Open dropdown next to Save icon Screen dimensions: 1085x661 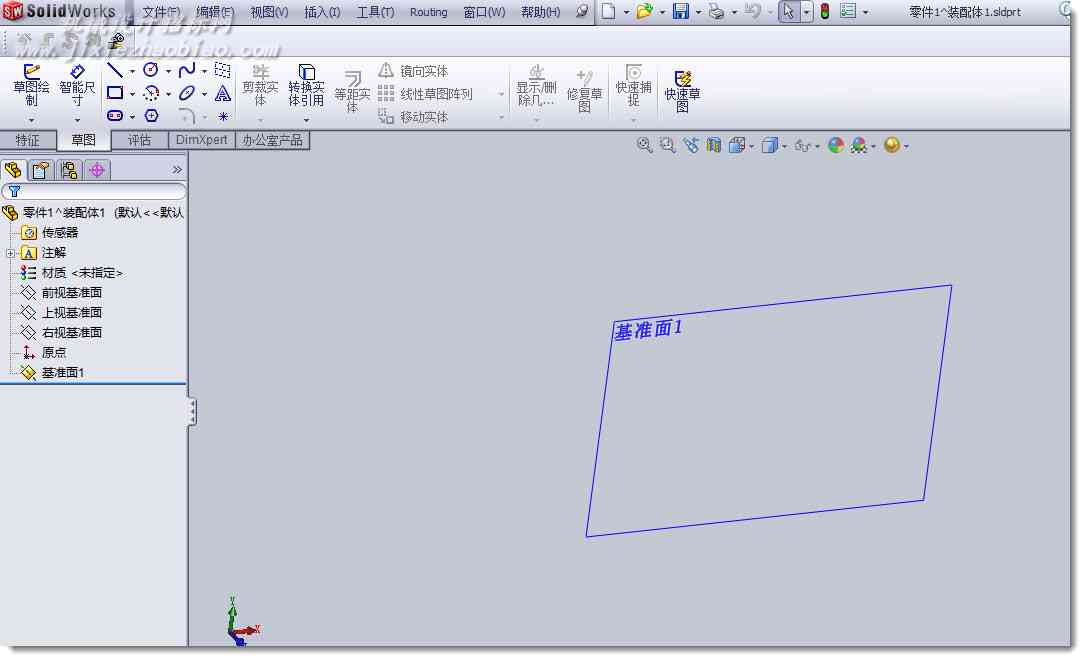tap(698, 12)
